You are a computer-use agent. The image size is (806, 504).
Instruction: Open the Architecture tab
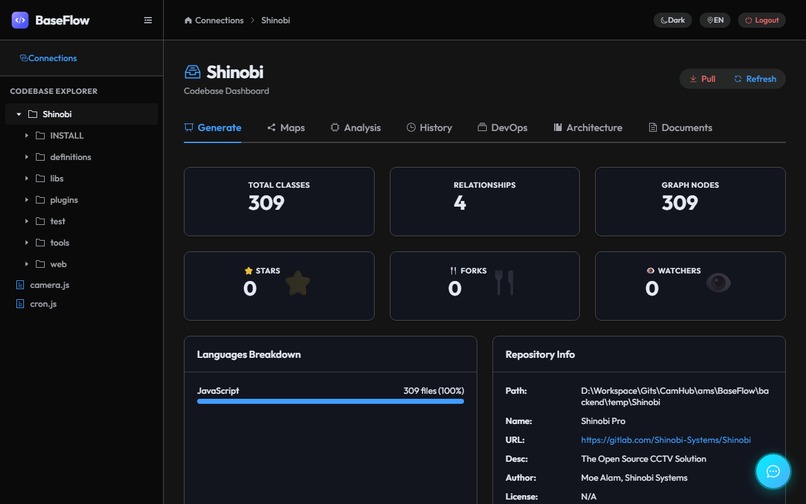point(588,128)
